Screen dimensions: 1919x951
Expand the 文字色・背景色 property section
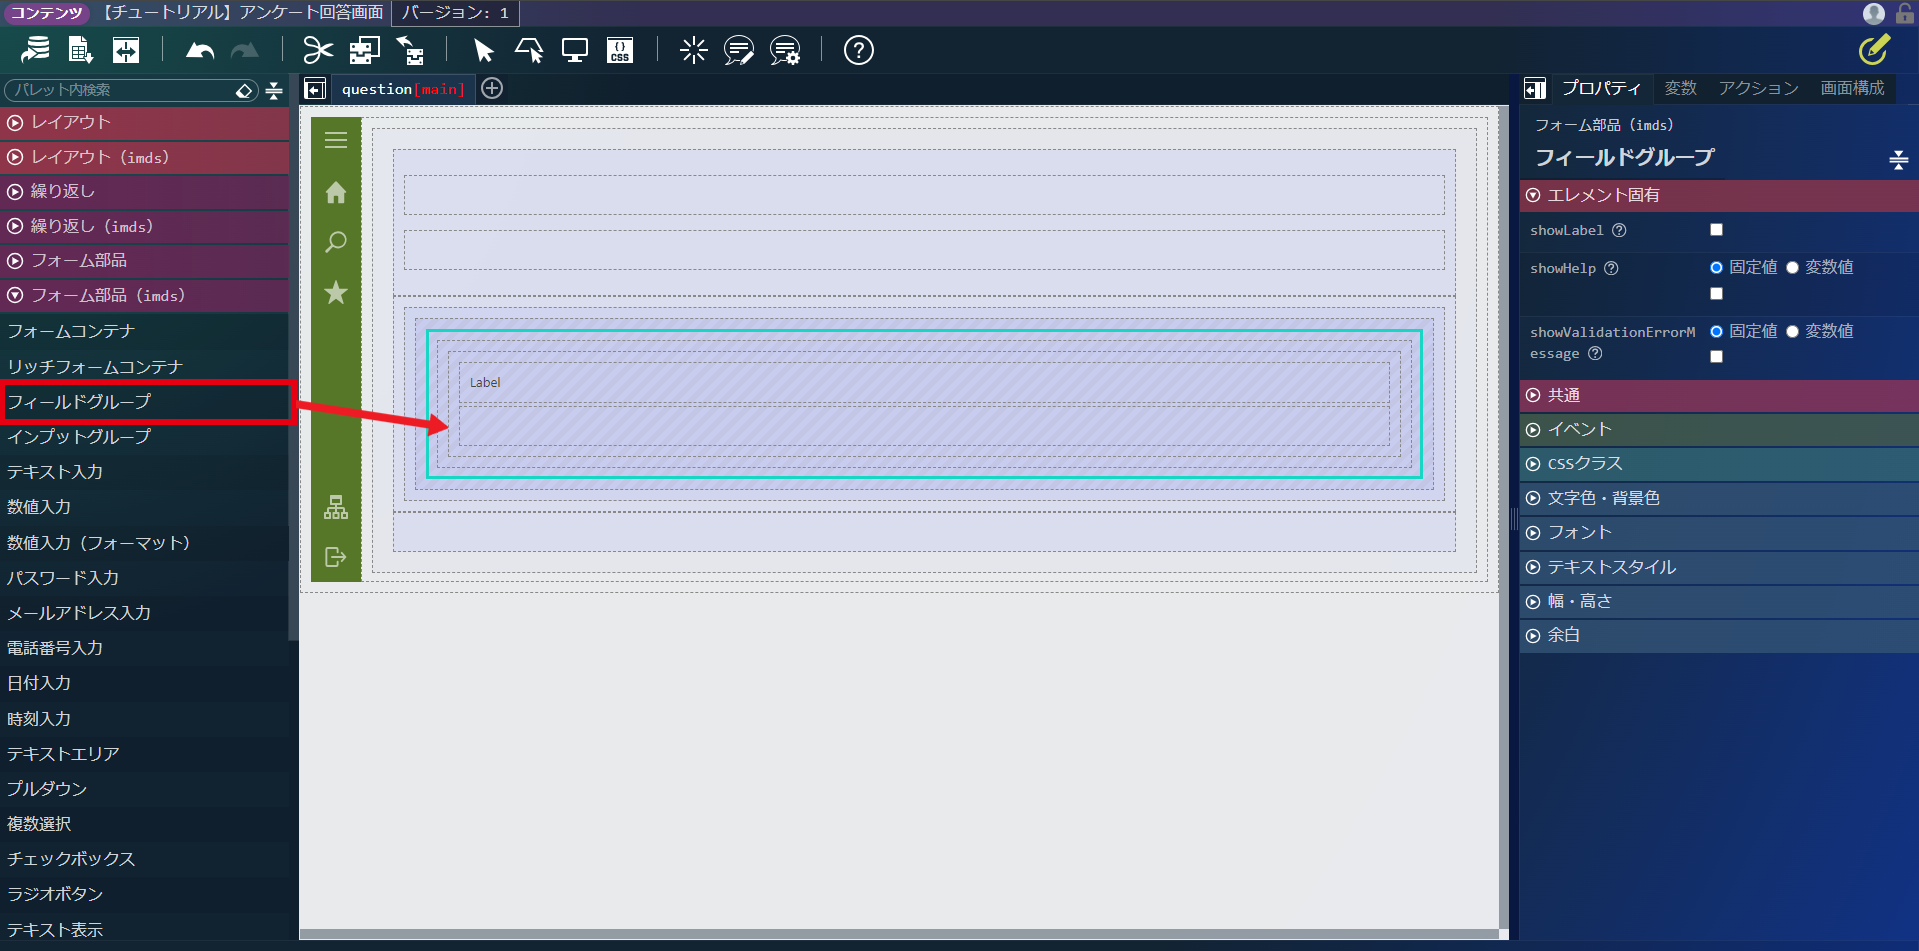[x=1719, y=498]
